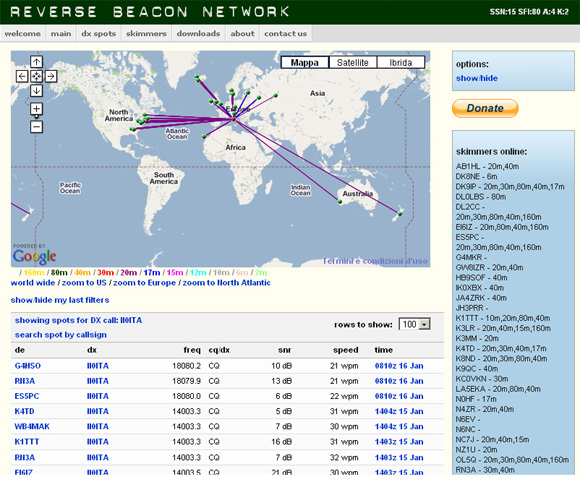Pan the map left with arrow icon
Image resolution: width=580 pixels, height=482 pixels.
[22, 77]
